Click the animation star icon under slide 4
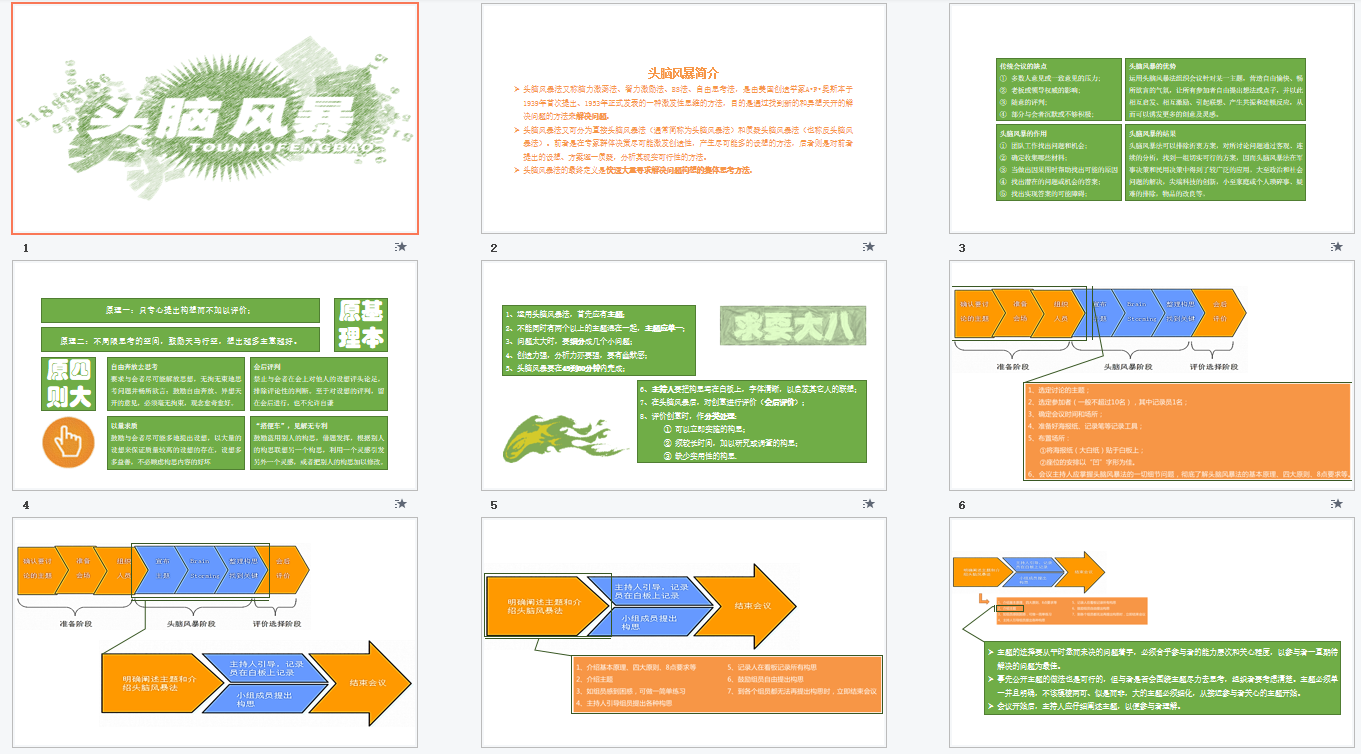This screenshot has width=1361, height=754. pyautogui.click(x=400, y=504)
